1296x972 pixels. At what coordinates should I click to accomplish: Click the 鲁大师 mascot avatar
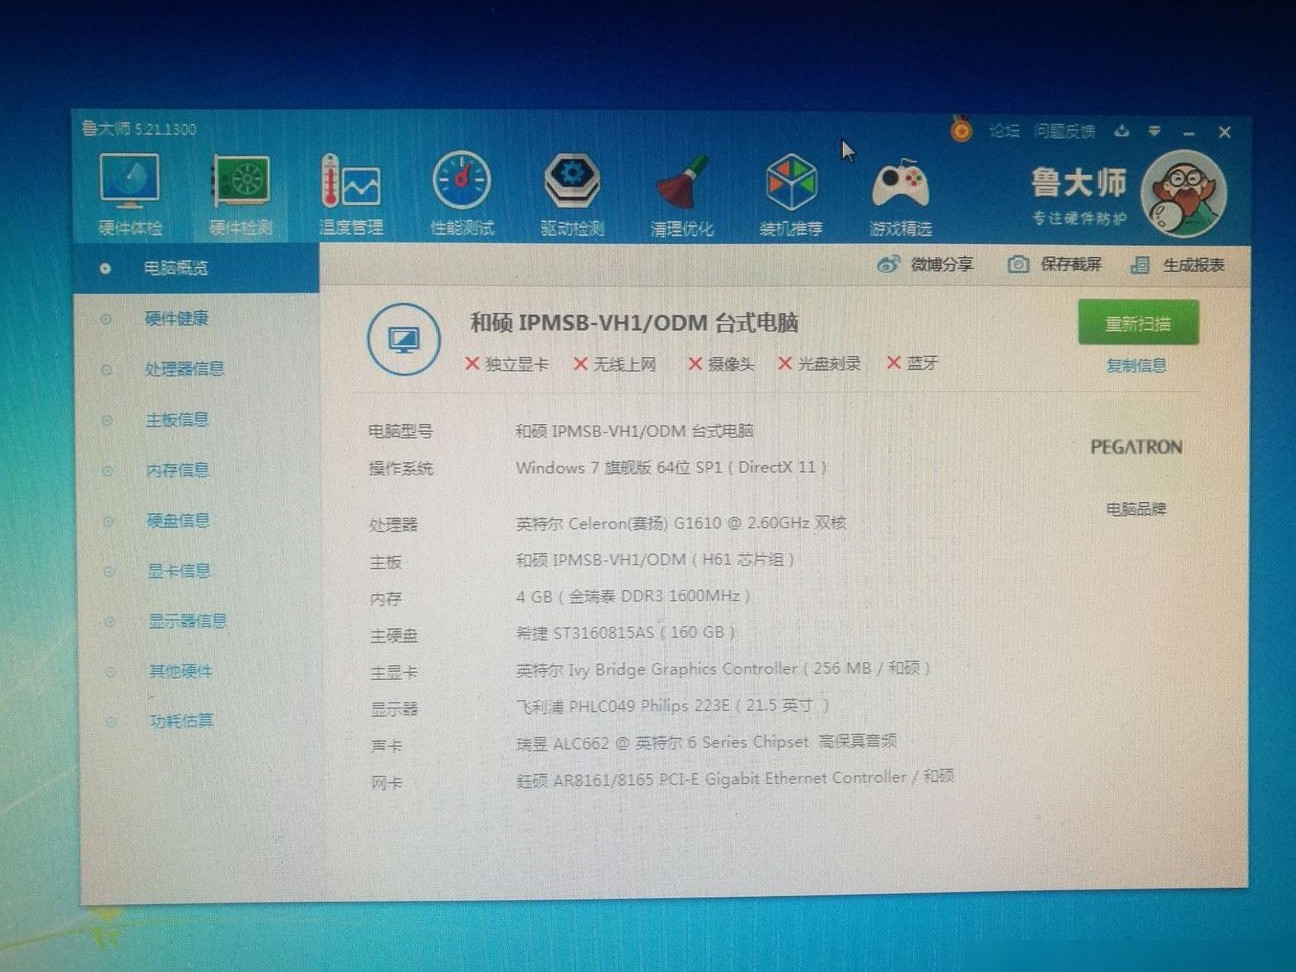[1183, 193]
